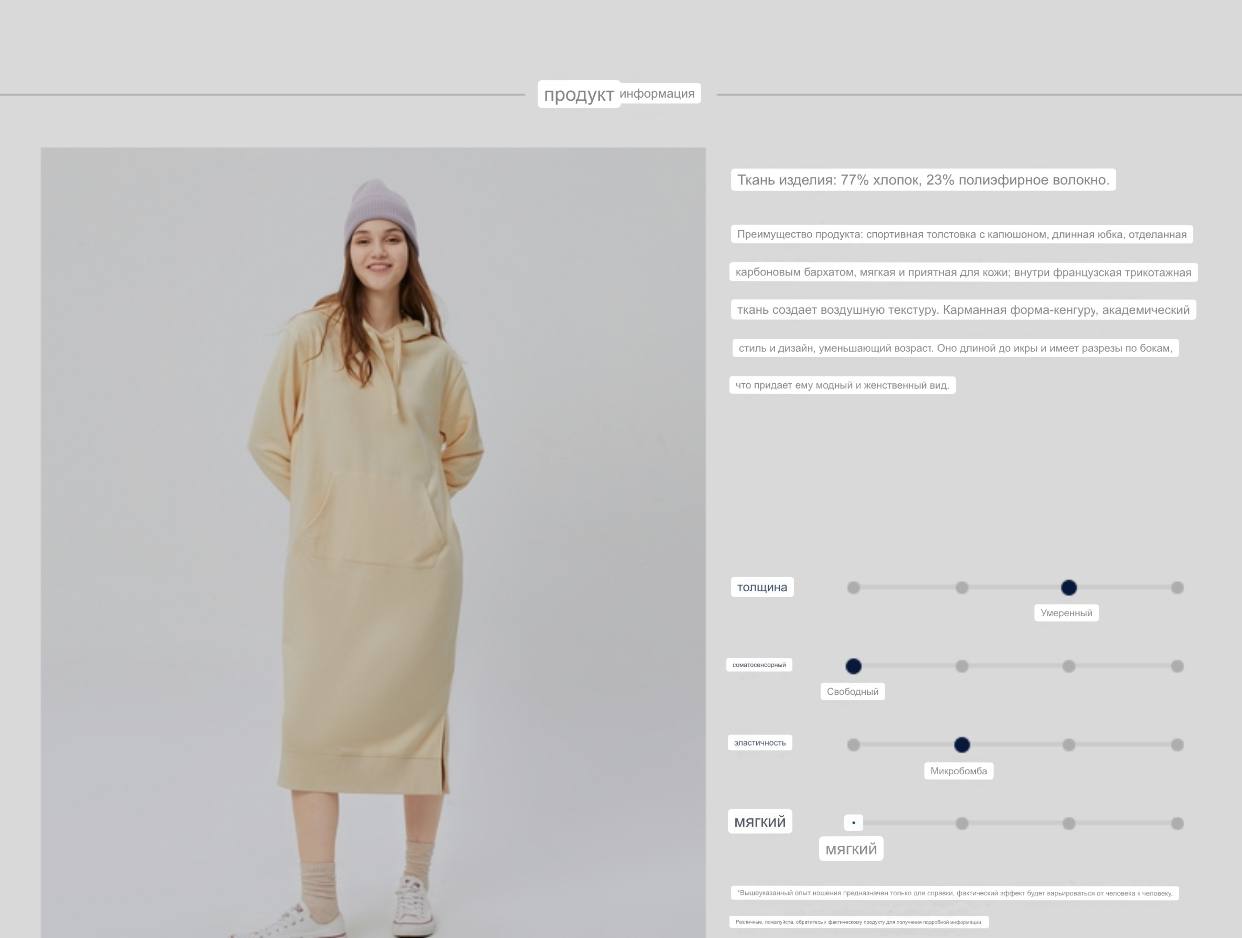Click the line starting 'карбоновым бархатом'
The width and height of the screenshot is (1242, 938).
coord(963,272)
